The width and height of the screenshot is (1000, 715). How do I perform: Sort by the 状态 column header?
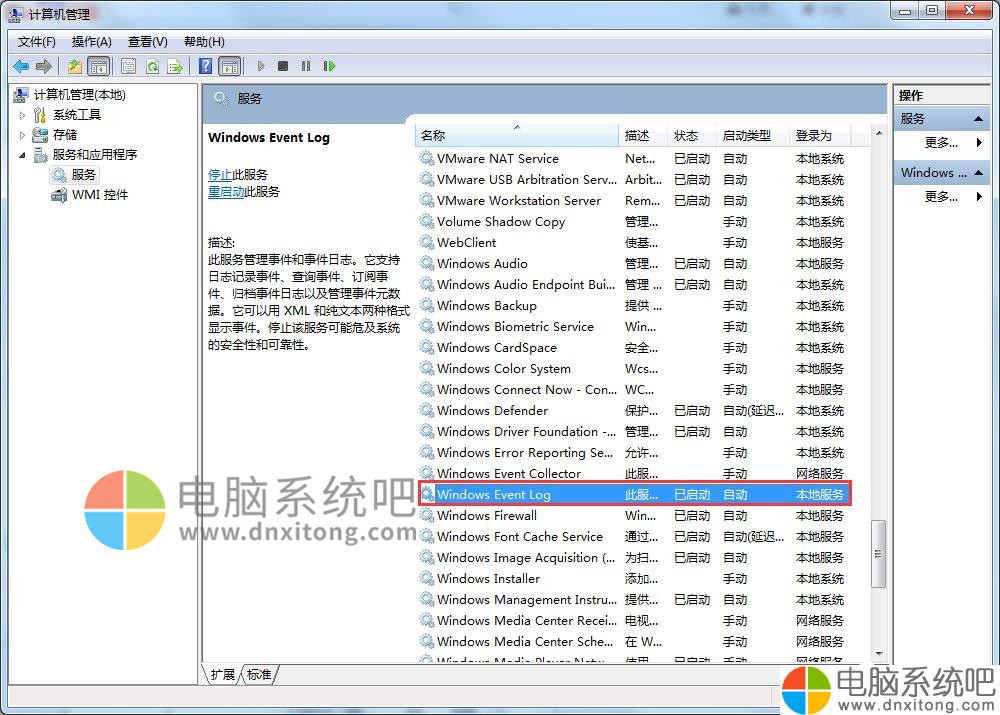(x=692, y=136)
